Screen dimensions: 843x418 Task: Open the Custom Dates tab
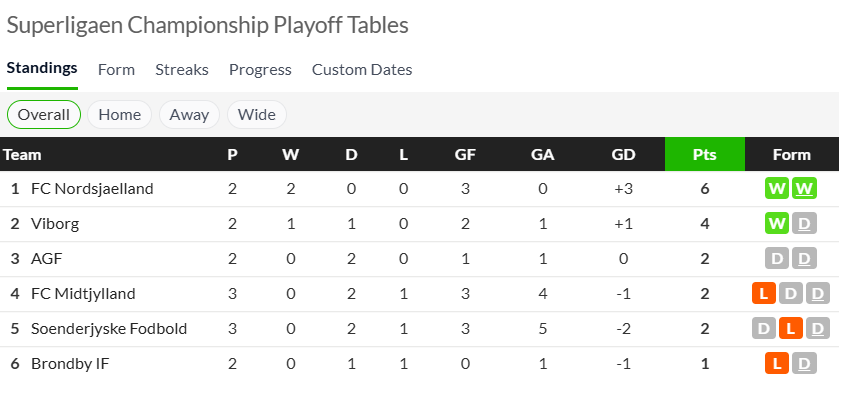click(362, 70)
